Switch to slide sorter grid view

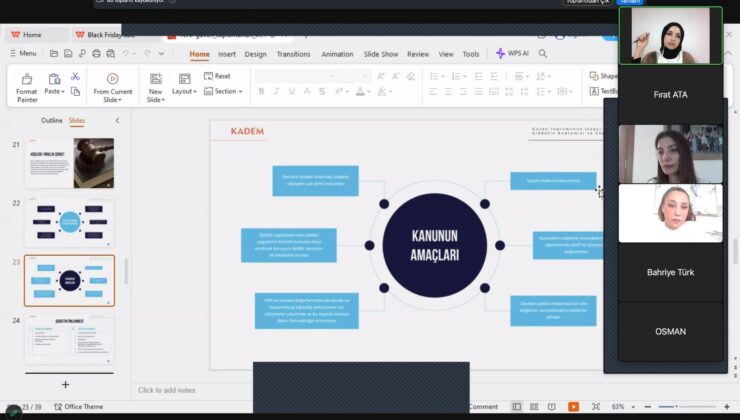pos(535,407)
